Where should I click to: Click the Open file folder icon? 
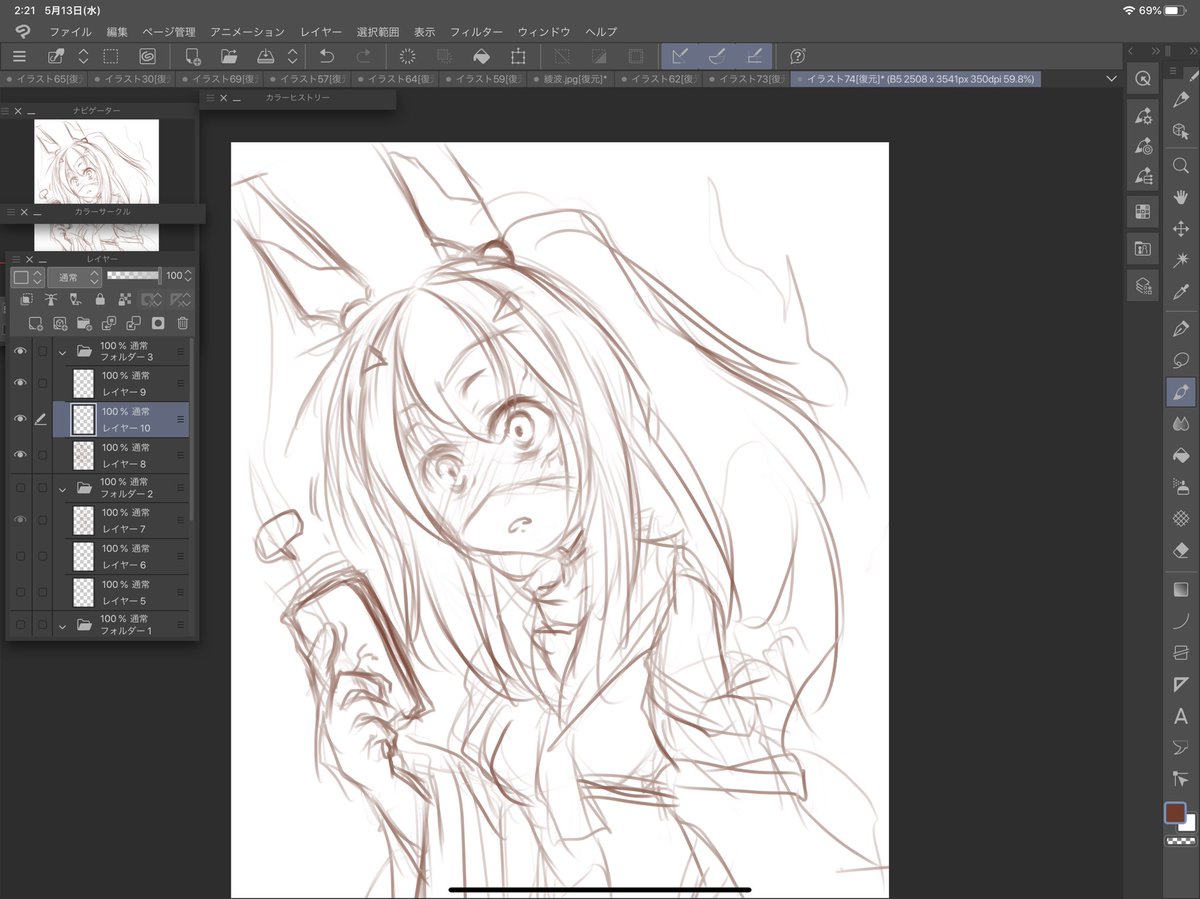click(229, 57)
